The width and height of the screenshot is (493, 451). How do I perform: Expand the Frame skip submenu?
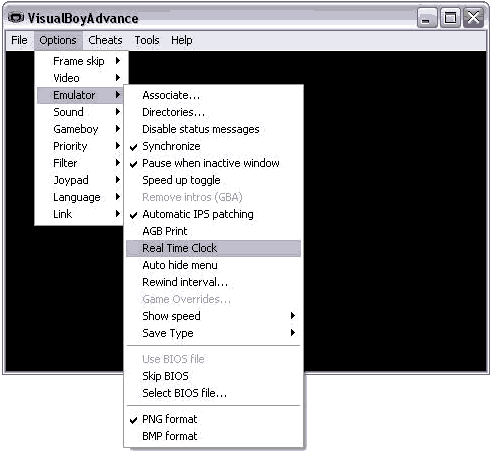[x=80, y=61]
